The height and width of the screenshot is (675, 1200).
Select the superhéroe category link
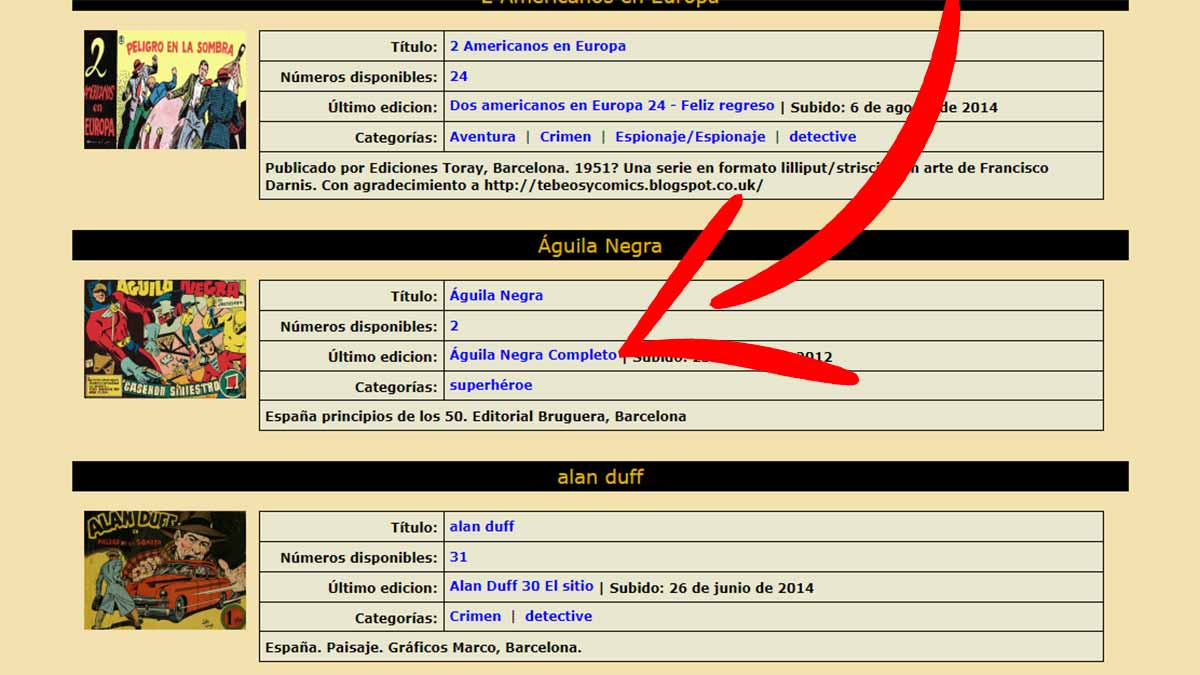tap(490, 386)
